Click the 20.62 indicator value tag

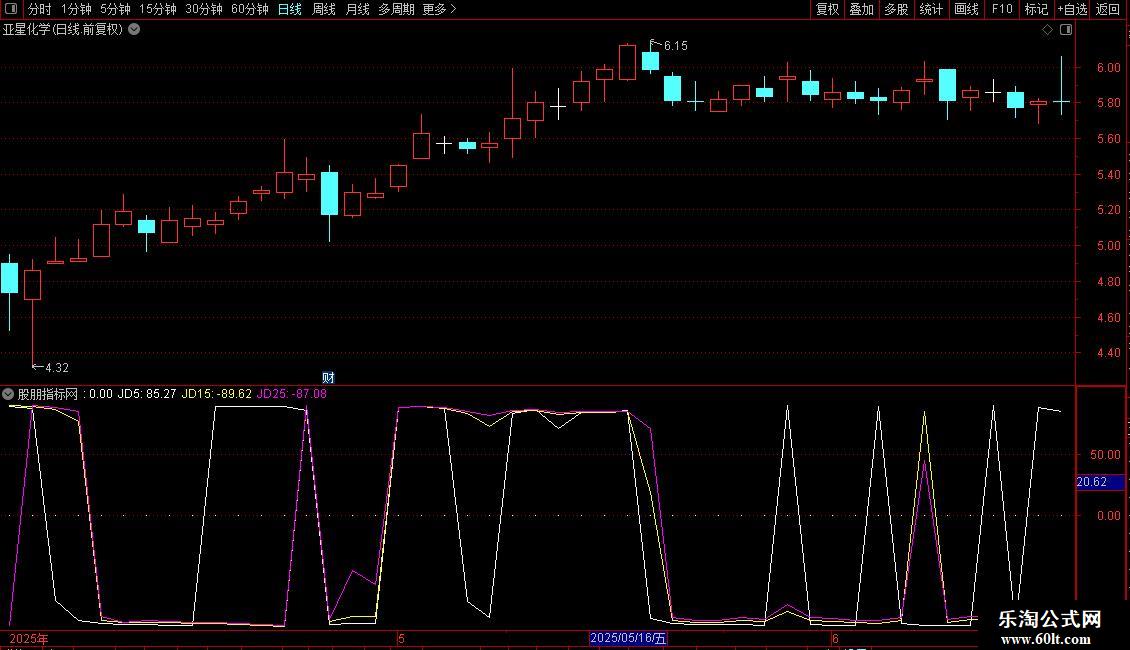1100,482
